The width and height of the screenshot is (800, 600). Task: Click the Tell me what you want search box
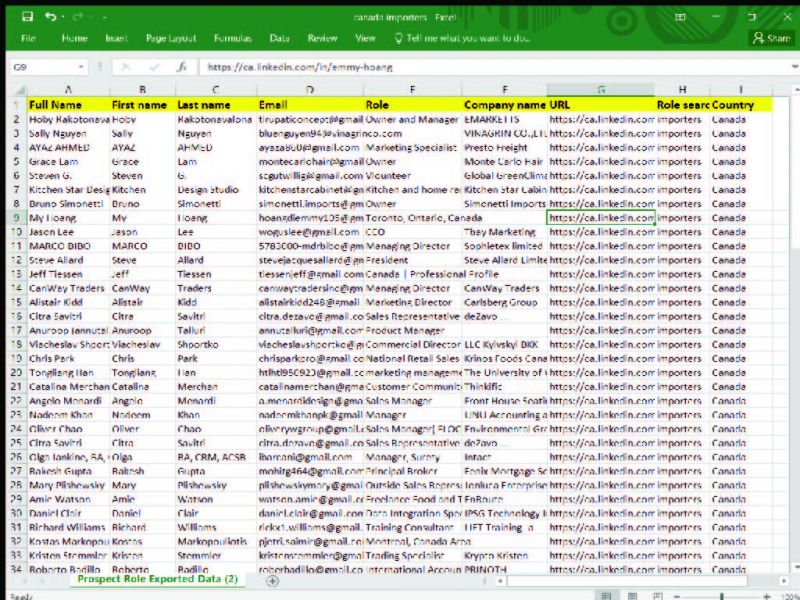(x=468, y=38)
